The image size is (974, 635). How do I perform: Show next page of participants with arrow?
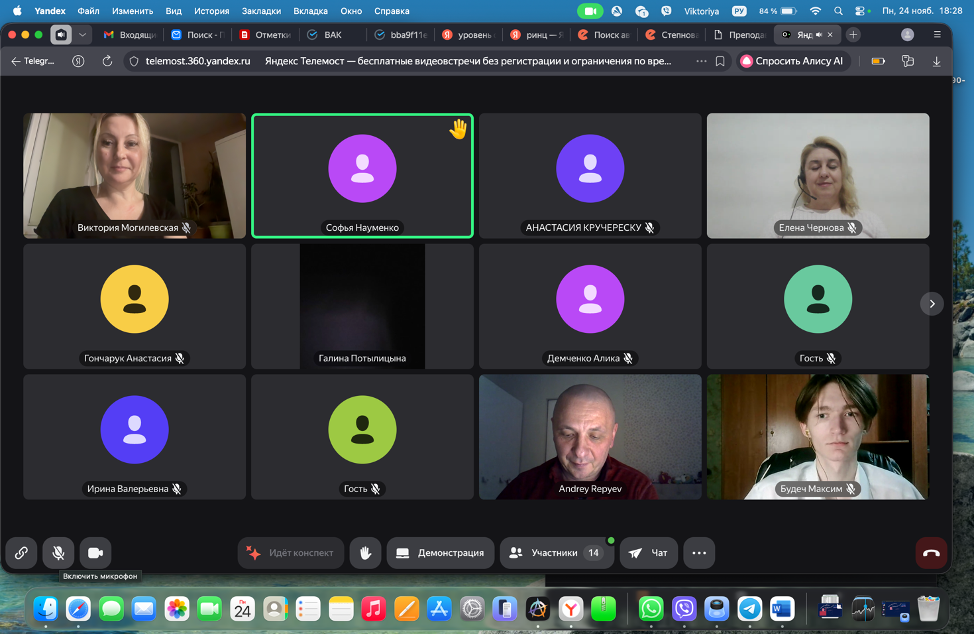(932, 303)
